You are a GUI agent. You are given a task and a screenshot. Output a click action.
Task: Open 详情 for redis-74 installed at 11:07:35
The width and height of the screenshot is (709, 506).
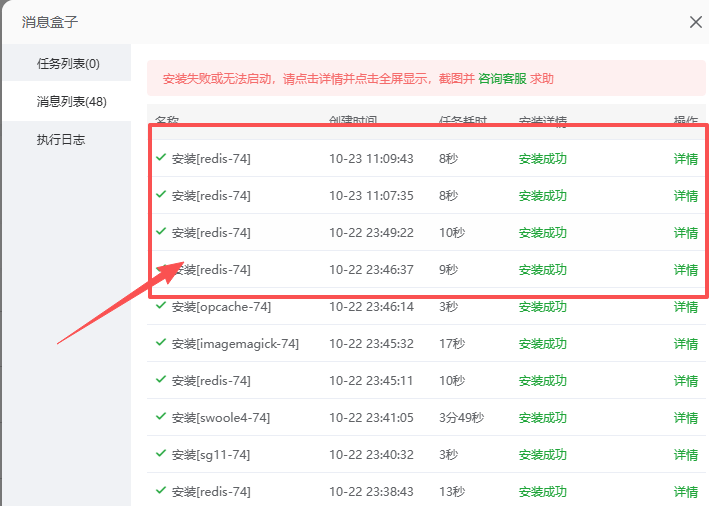(x=685, y=196)
